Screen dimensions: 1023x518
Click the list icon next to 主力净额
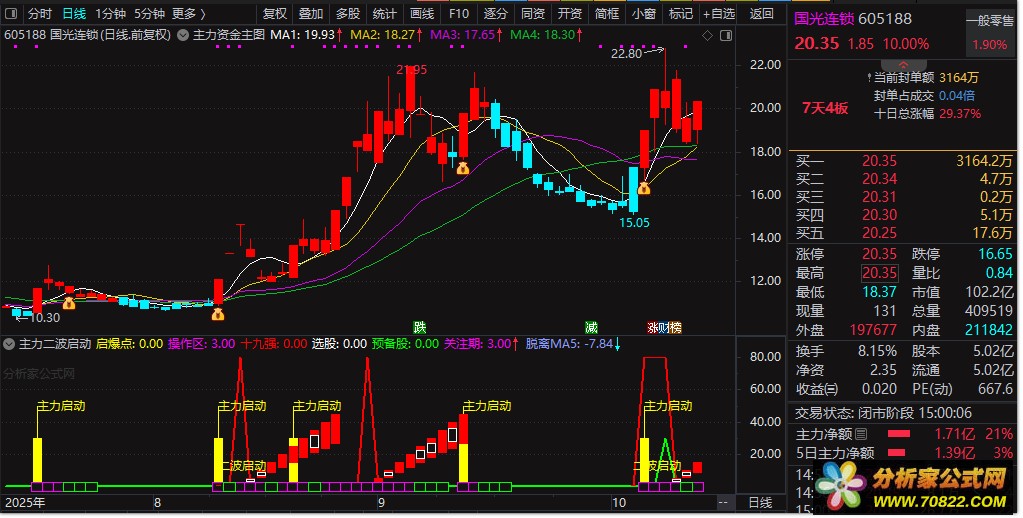coord(861,434)
